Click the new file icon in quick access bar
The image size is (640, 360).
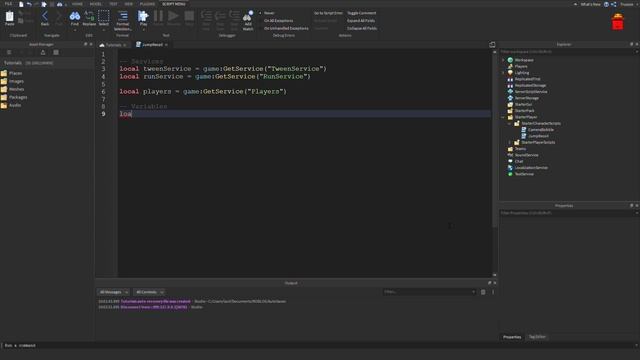(21, 4)
